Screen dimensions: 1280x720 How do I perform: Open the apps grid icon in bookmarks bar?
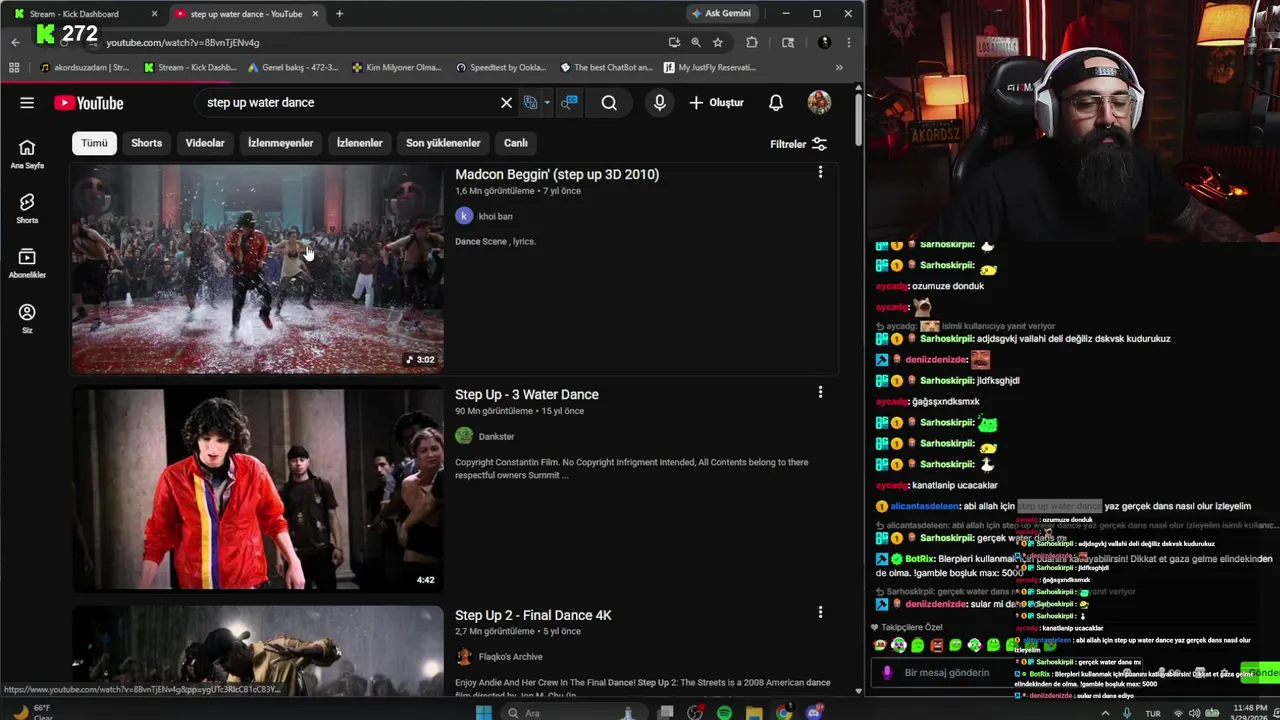(x=14, y=68)
